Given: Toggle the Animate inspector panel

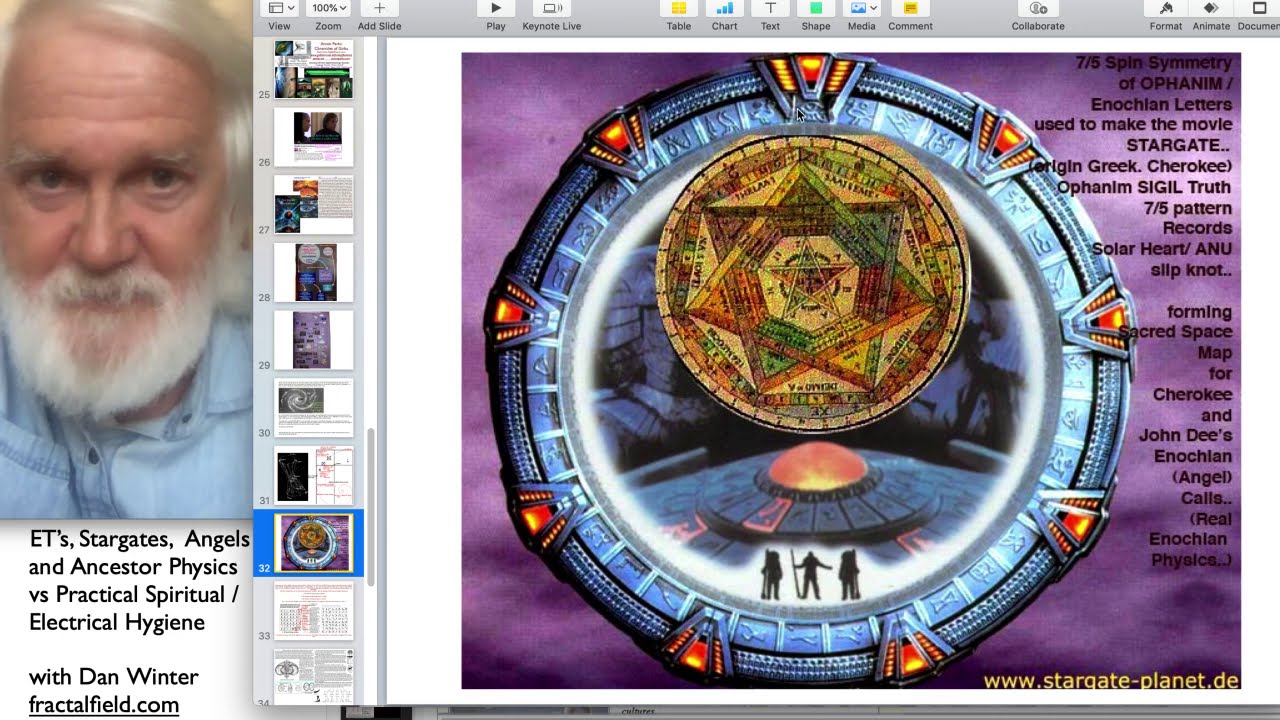Looking at the screenshot, I should [1211, 9].
